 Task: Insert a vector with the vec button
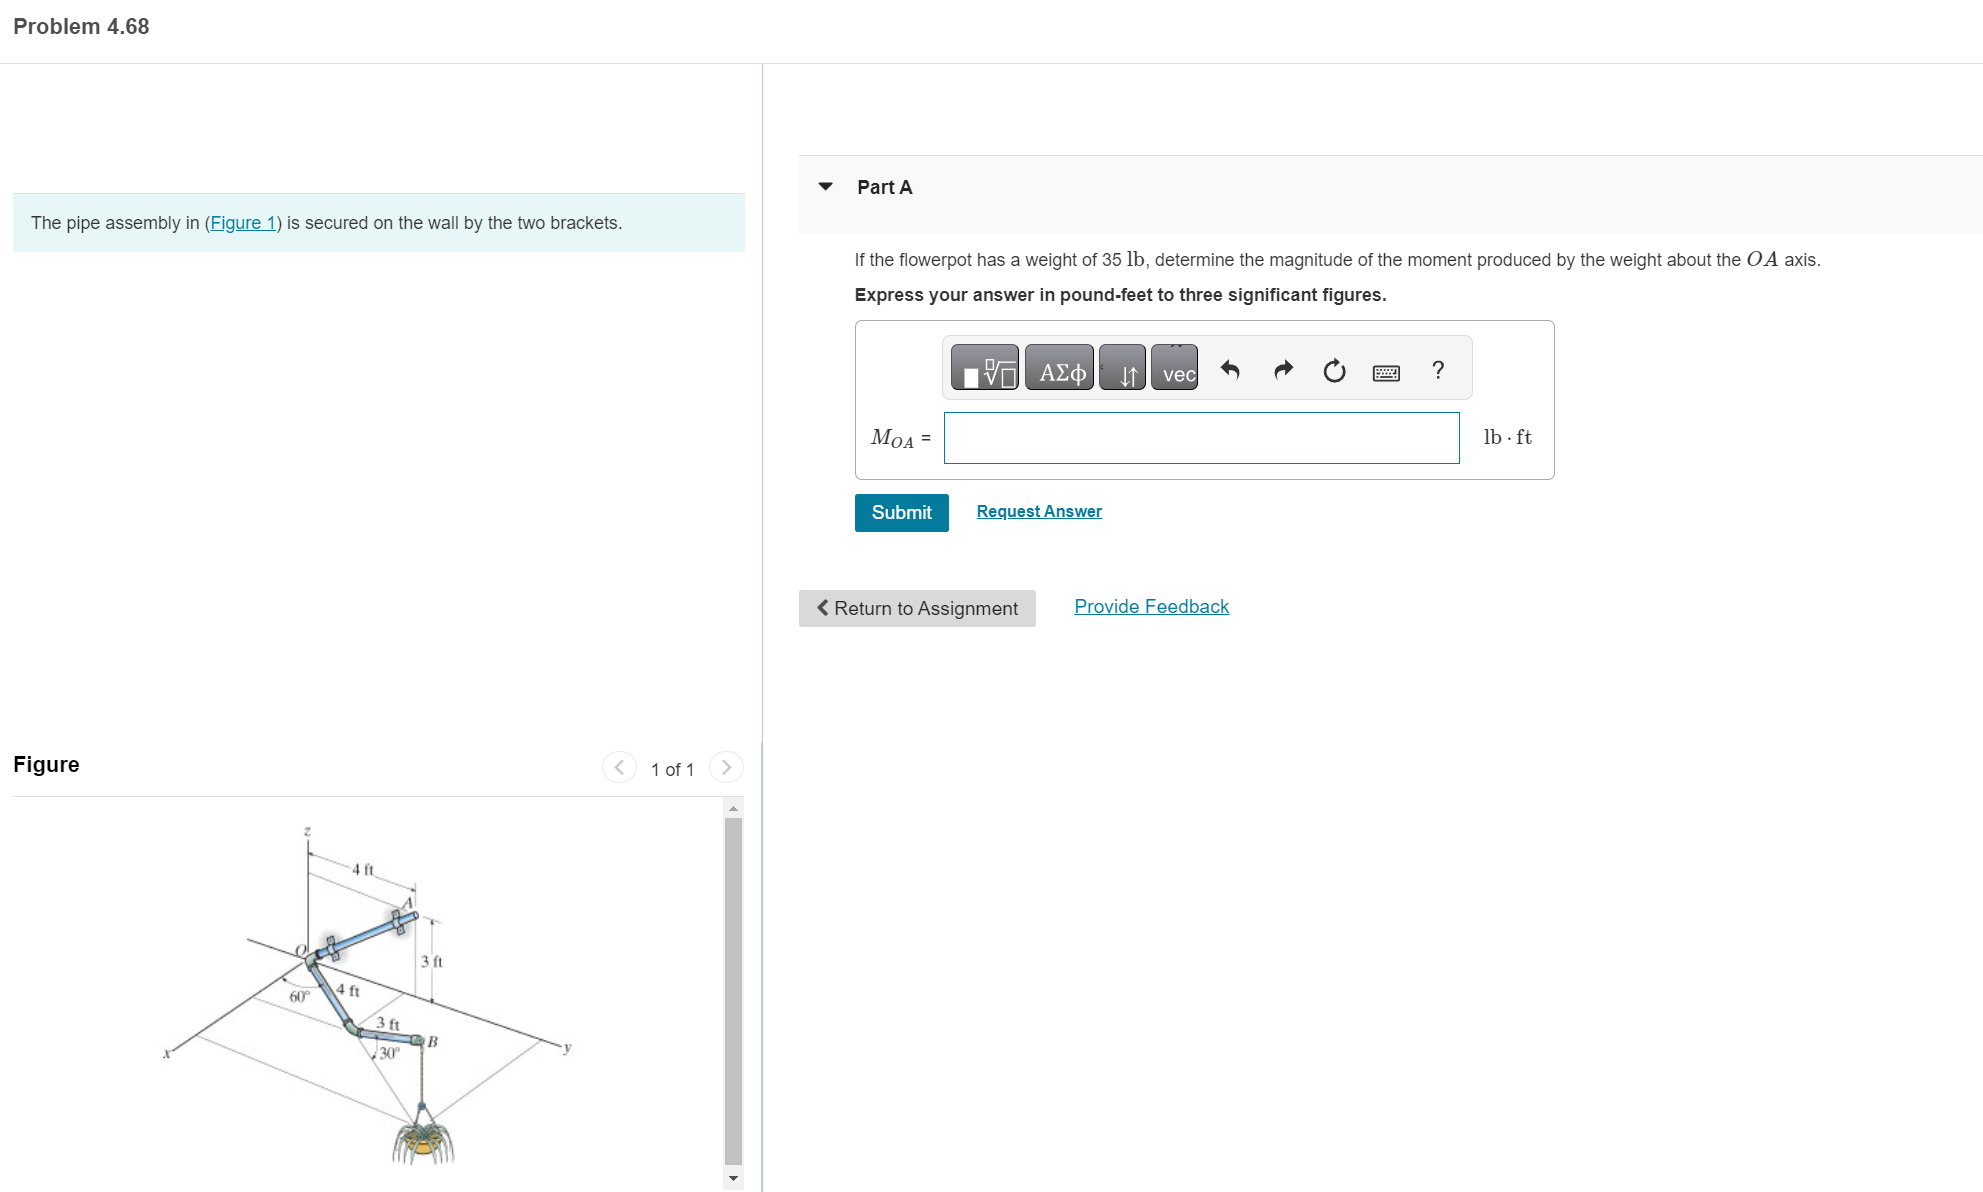click(1175, 367)
